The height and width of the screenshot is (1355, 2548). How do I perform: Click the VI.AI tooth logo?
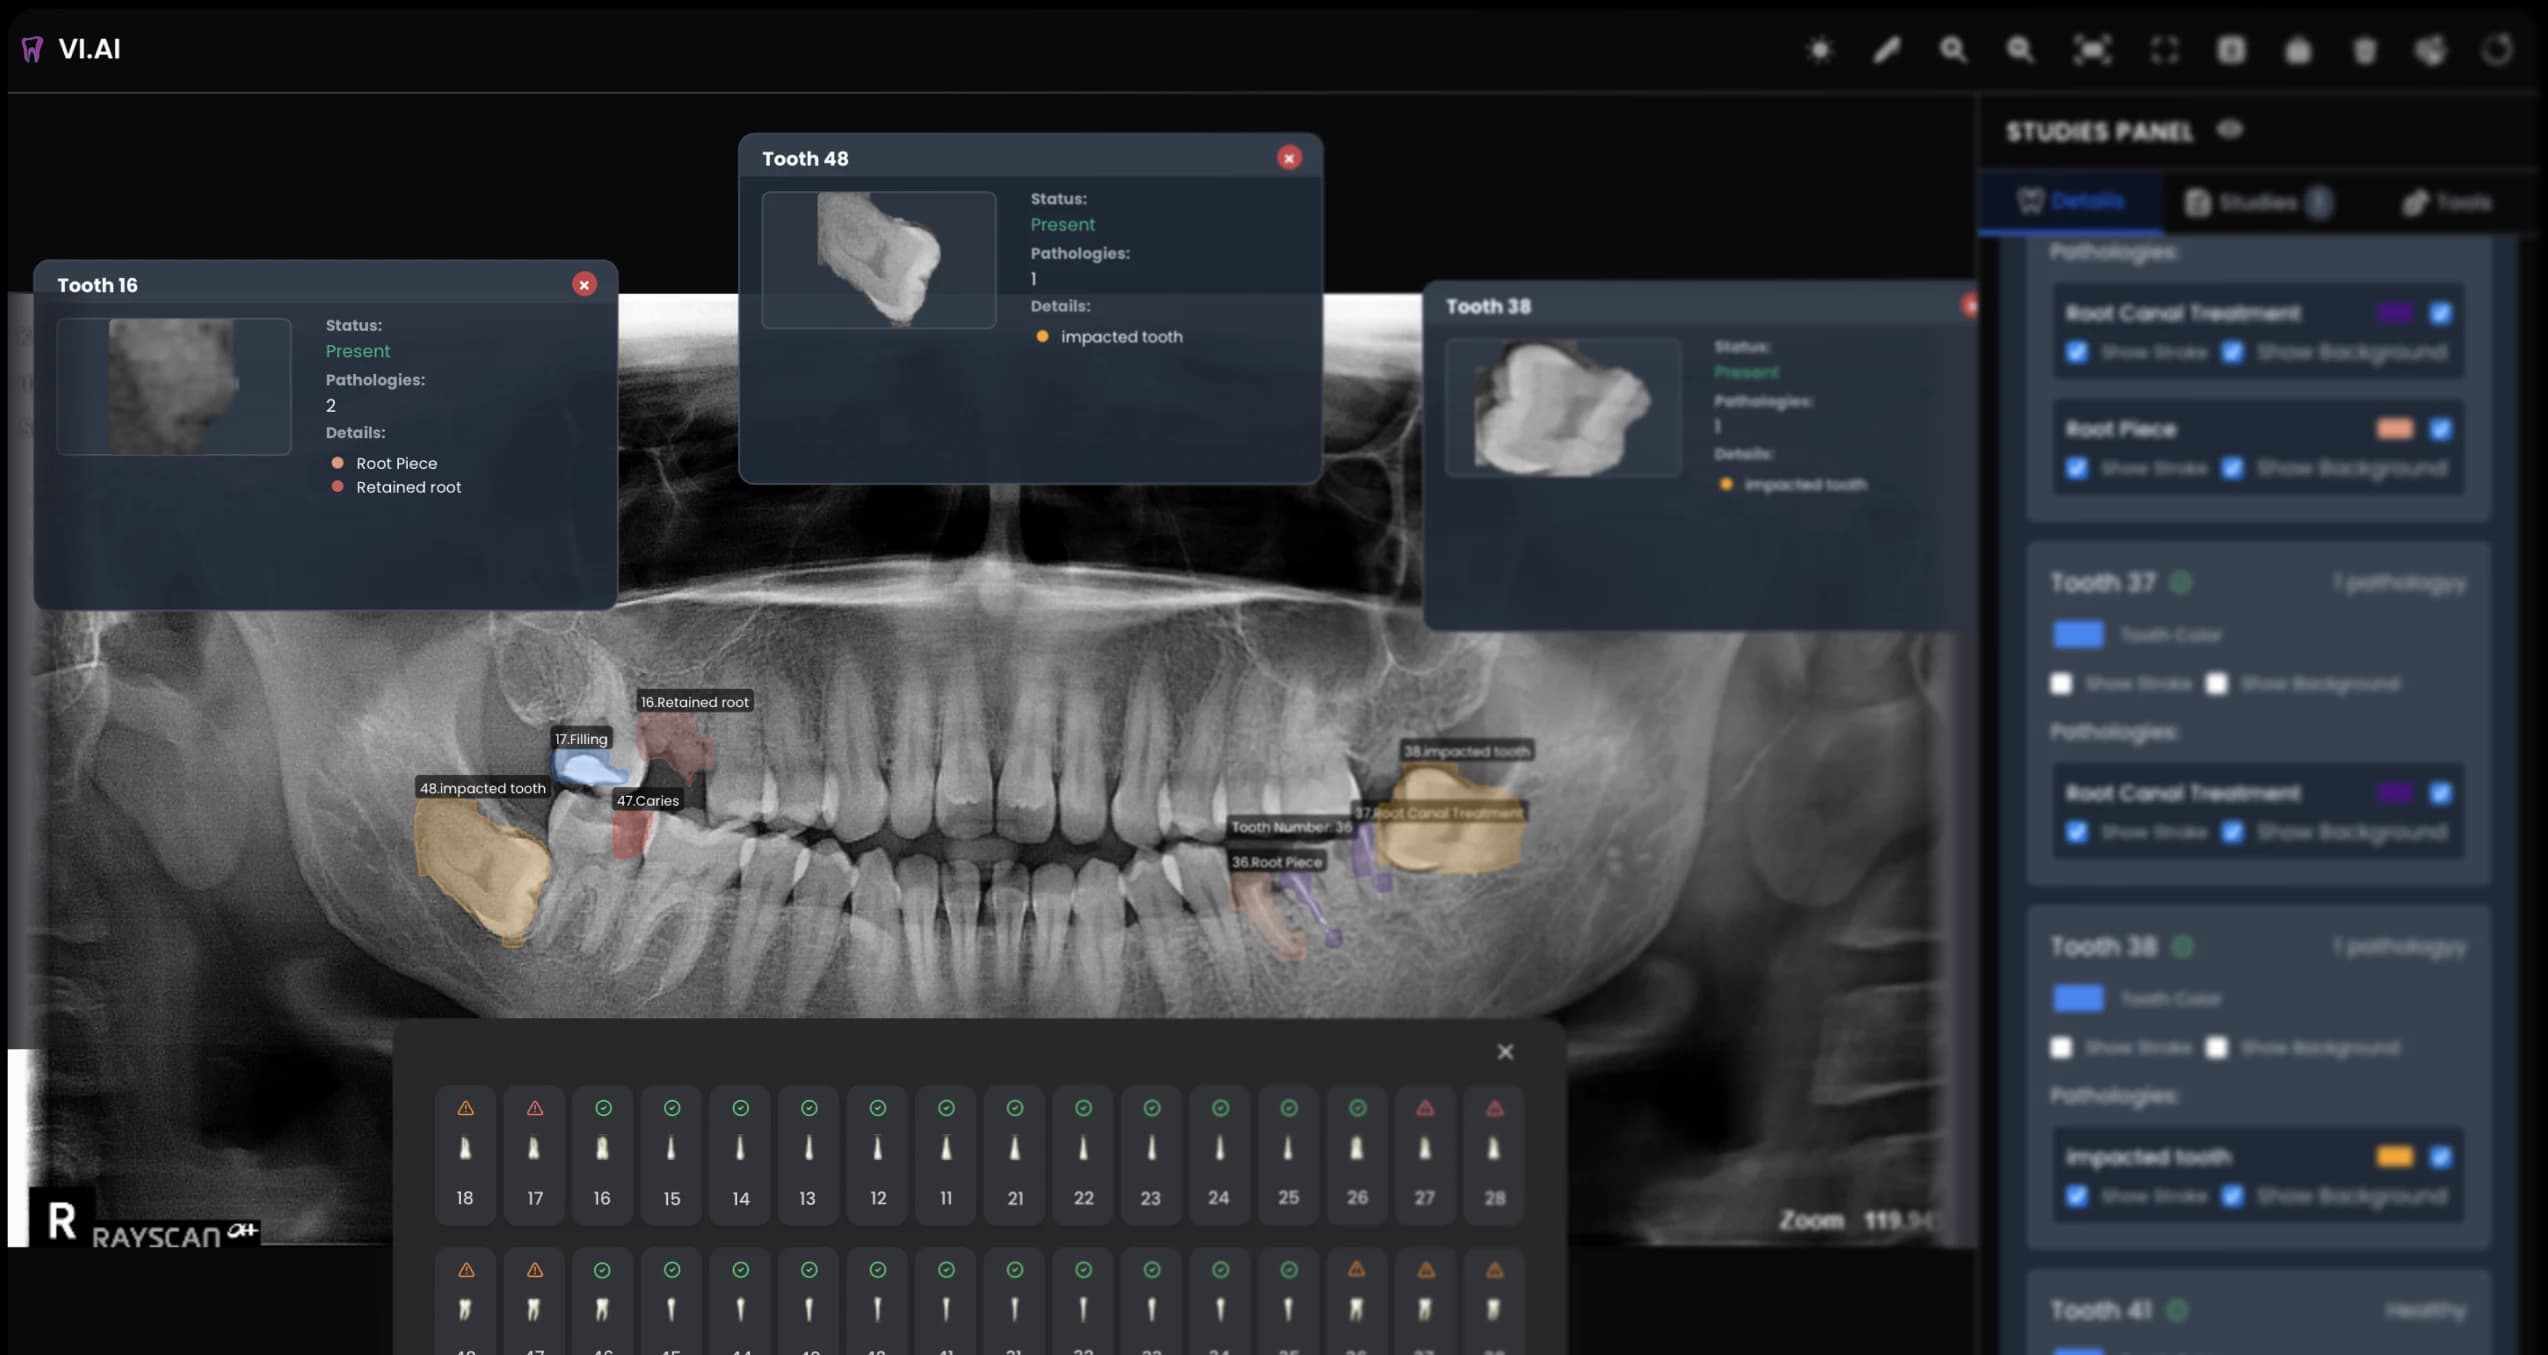click(32, 48)
